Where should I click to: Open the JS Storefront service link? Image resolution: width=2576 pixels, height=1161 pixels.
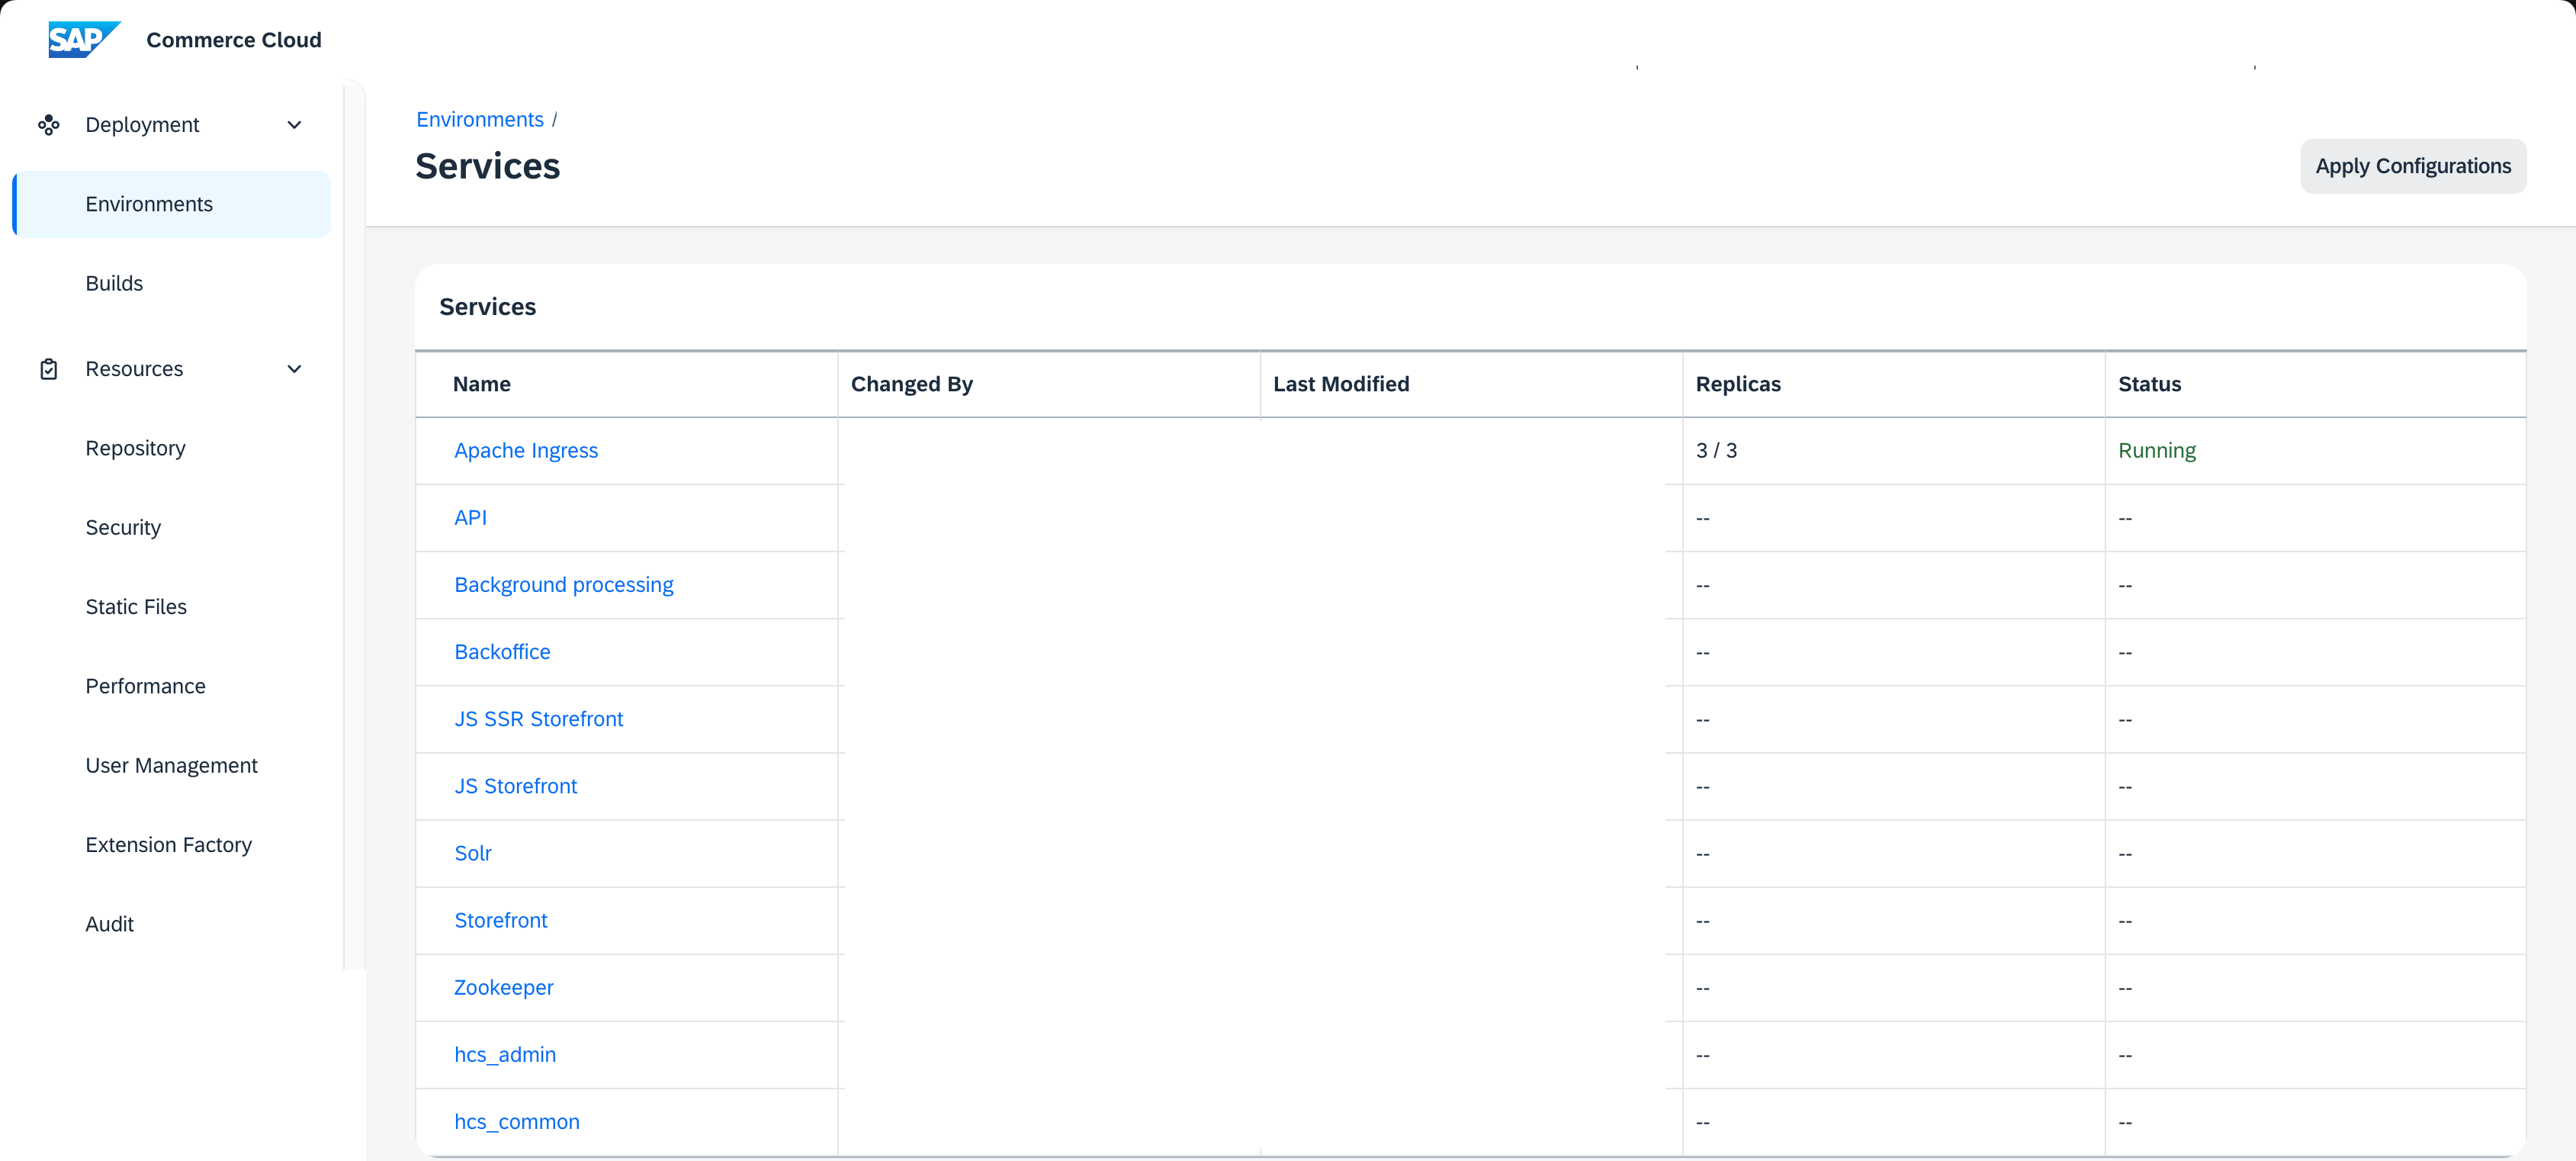[x=515, y=786]
